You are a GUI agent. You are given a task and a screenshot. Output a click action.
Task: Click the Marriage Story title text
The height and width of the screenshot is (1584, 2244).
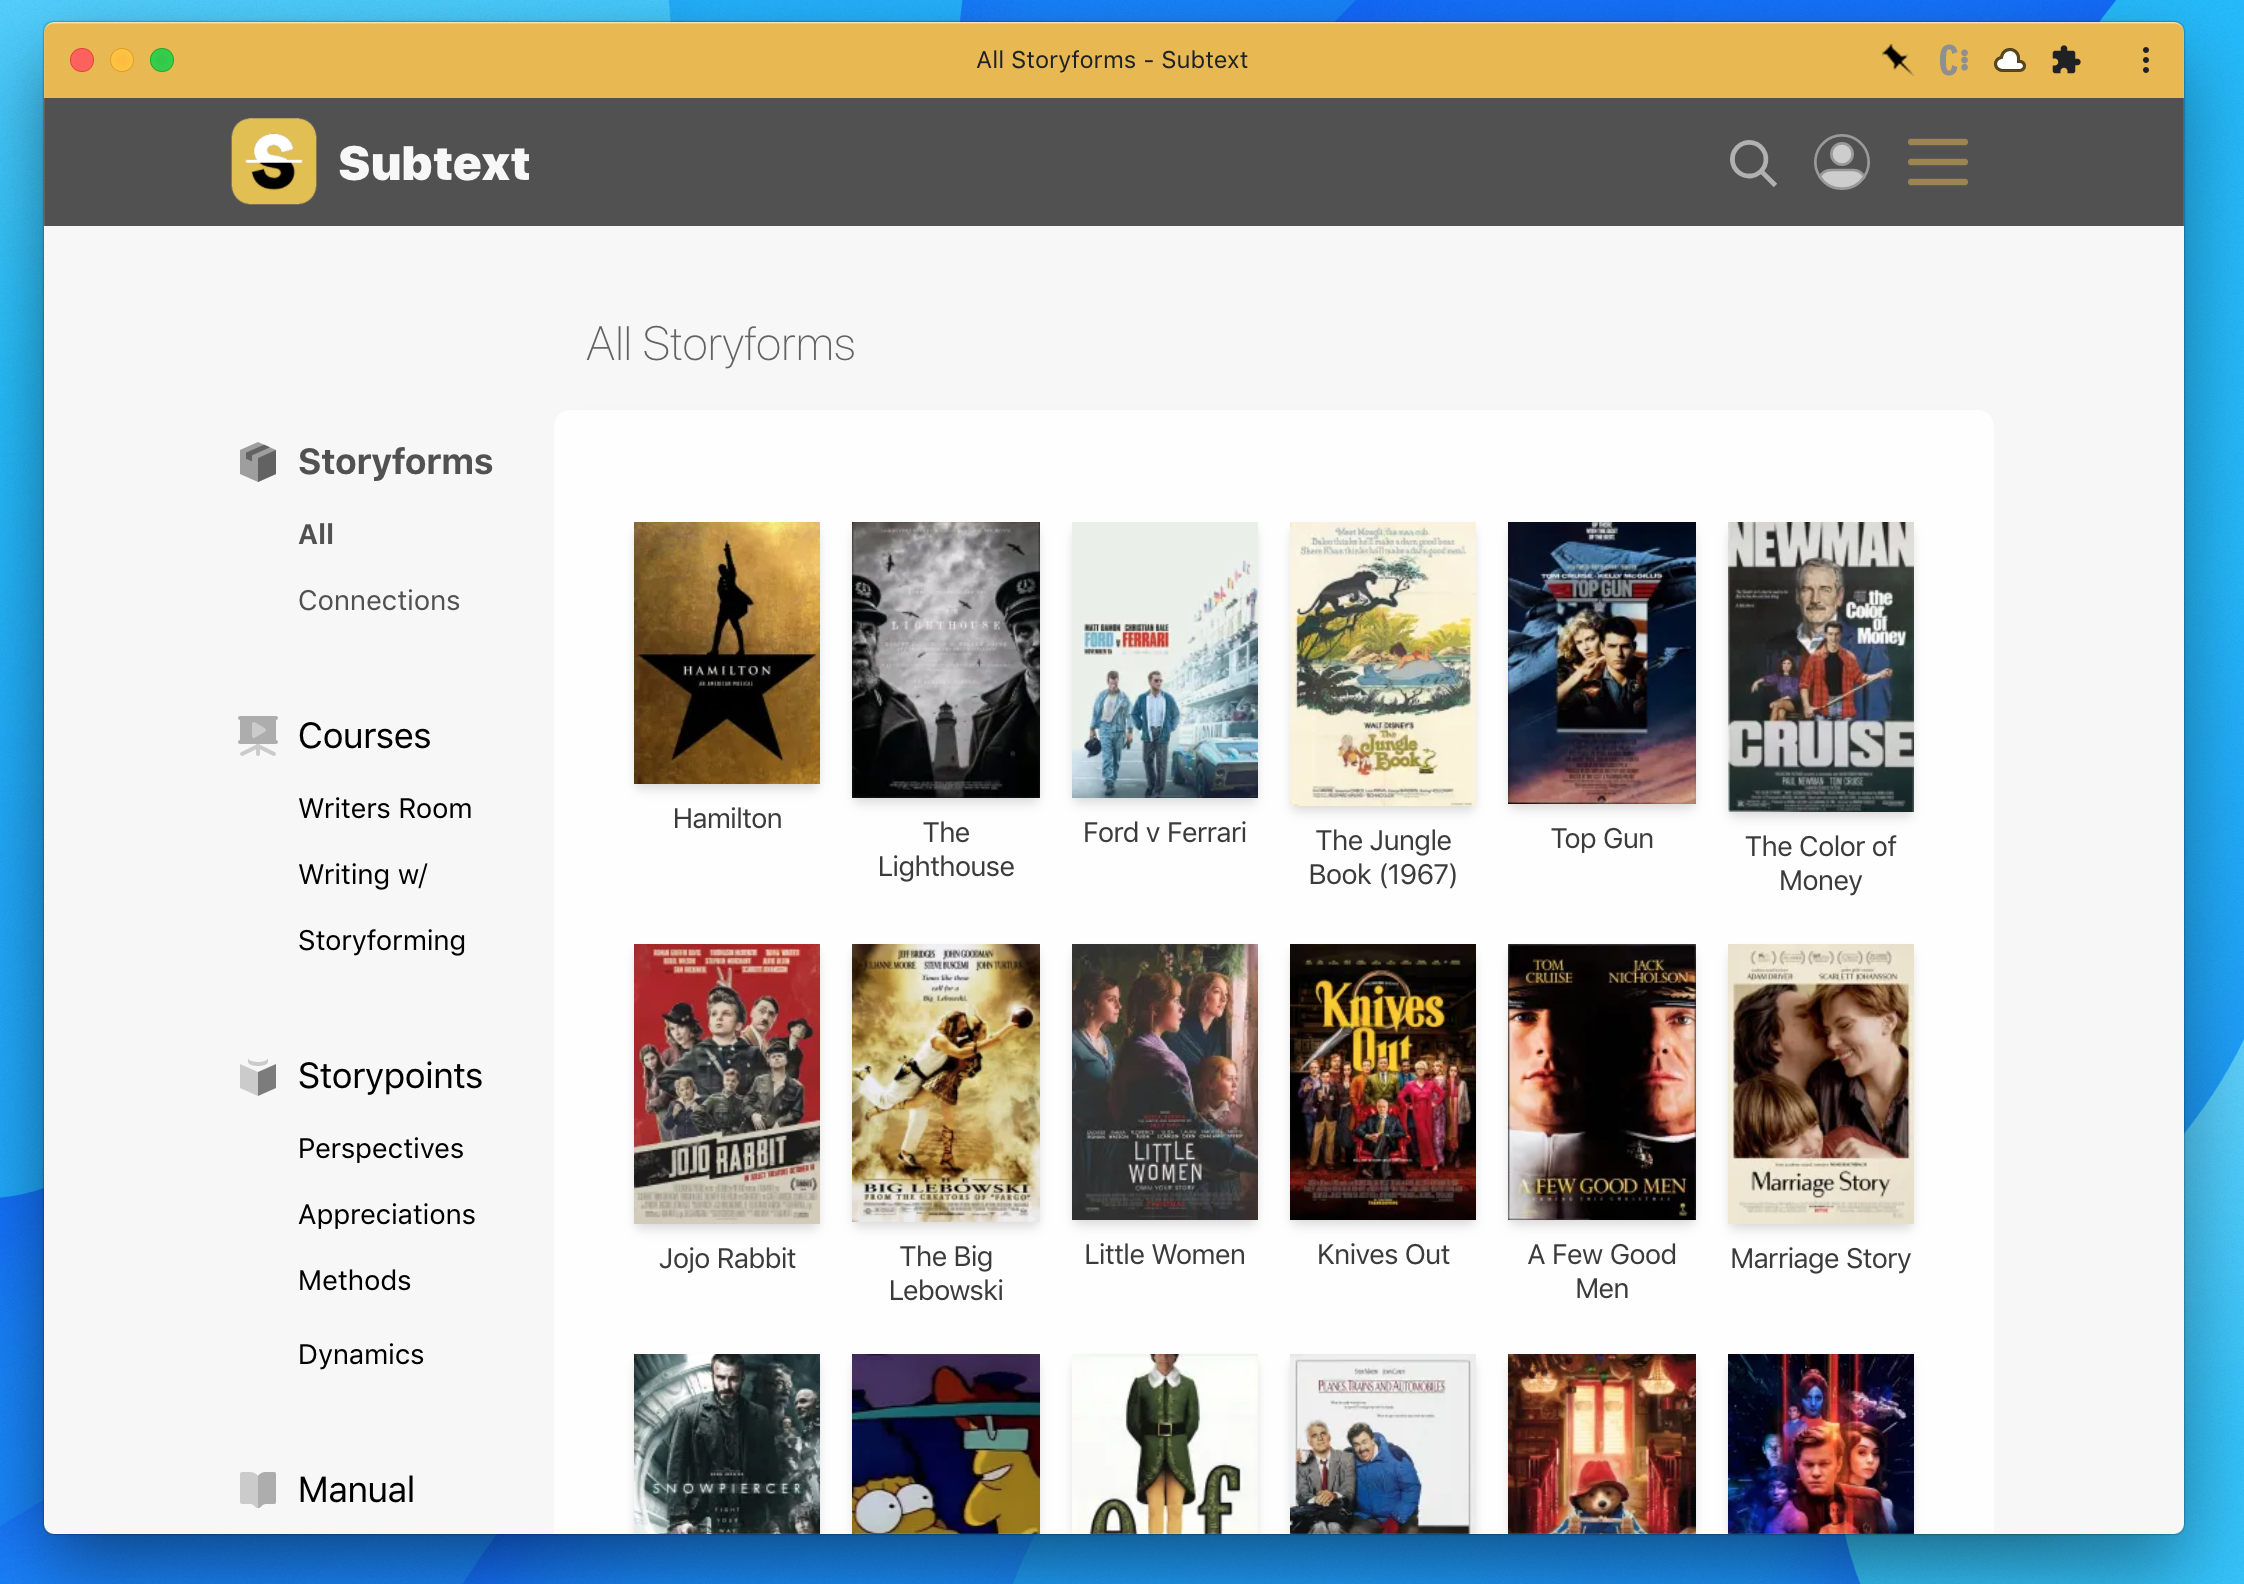point(1821,1258)
